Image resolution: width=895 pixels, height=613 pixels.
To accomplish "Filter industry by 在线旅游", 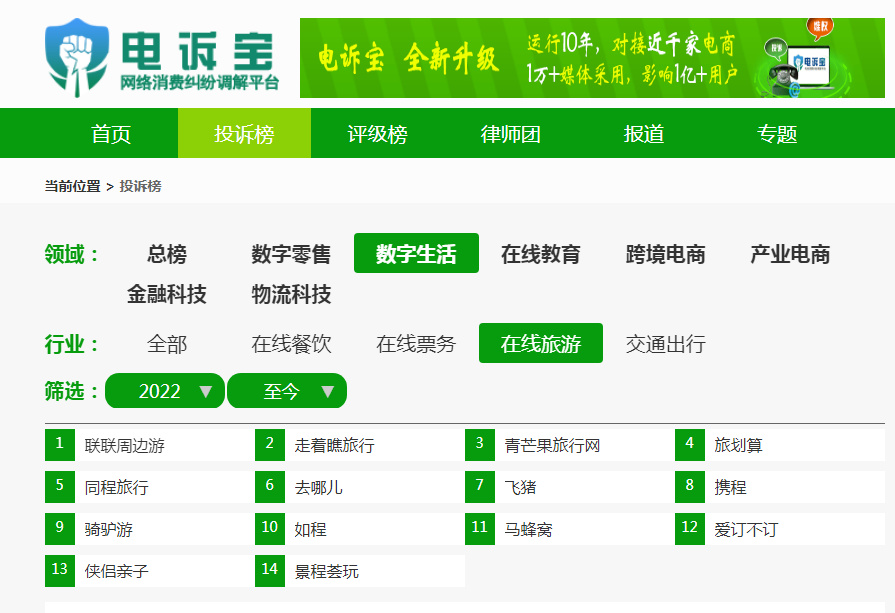I will (541, 344).
